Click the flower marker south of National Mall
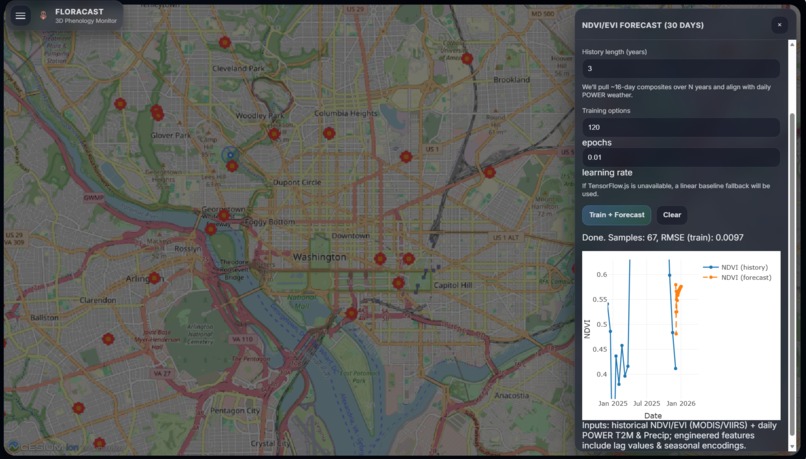 pos(351,313)
